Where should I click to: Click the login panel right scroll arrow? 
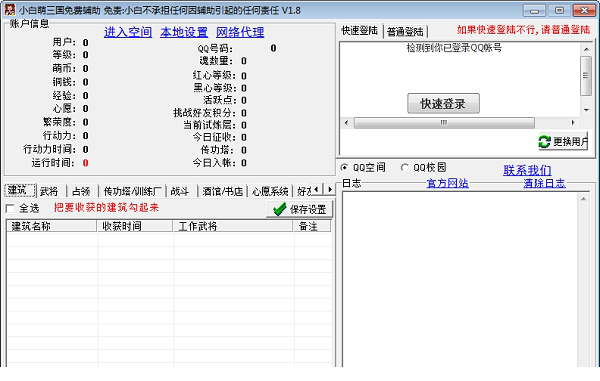pos(573,123)
